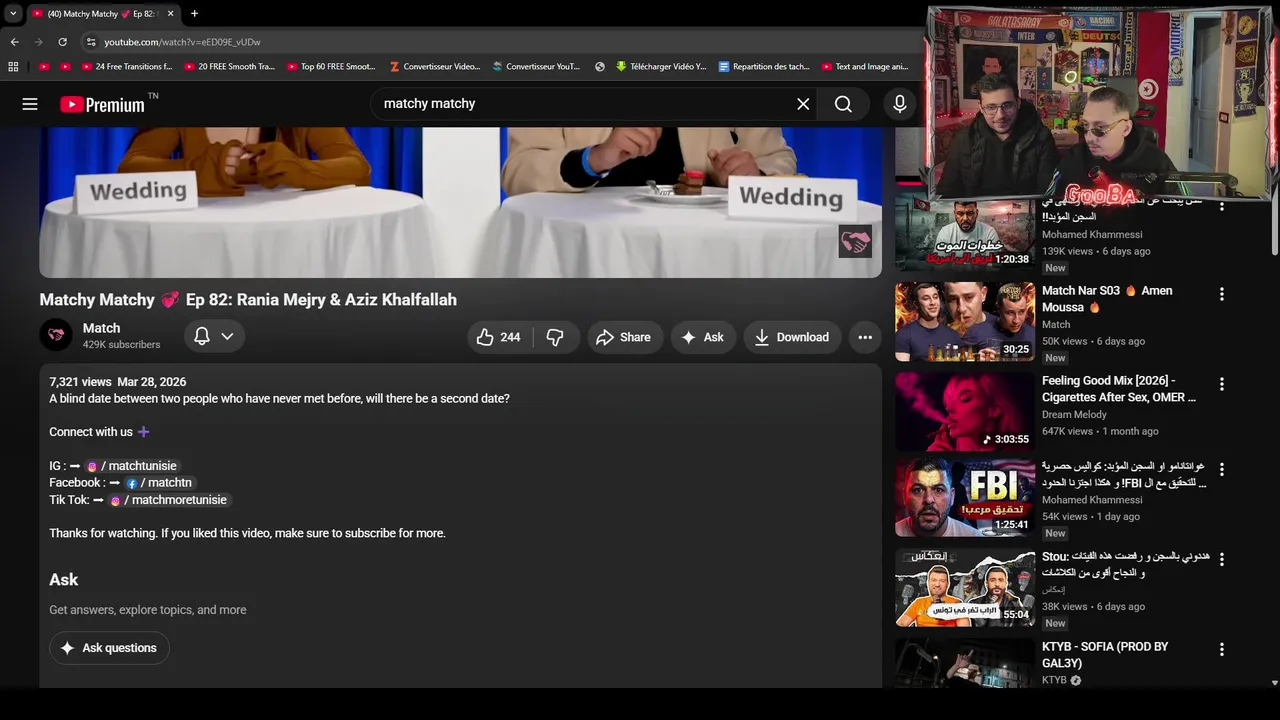
Task: Dislike the video with thumbs-down
Action: (556, 337)
